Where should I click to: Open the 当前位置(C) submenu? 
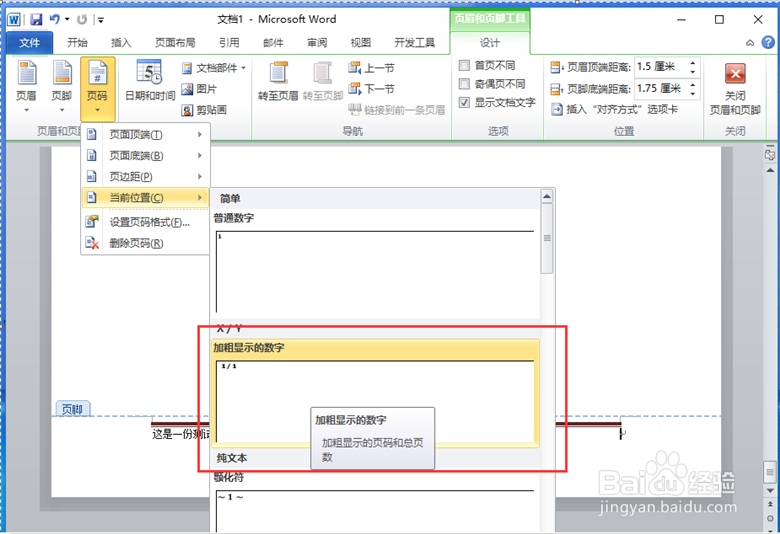pyautogui.click(x=145, y=198)
